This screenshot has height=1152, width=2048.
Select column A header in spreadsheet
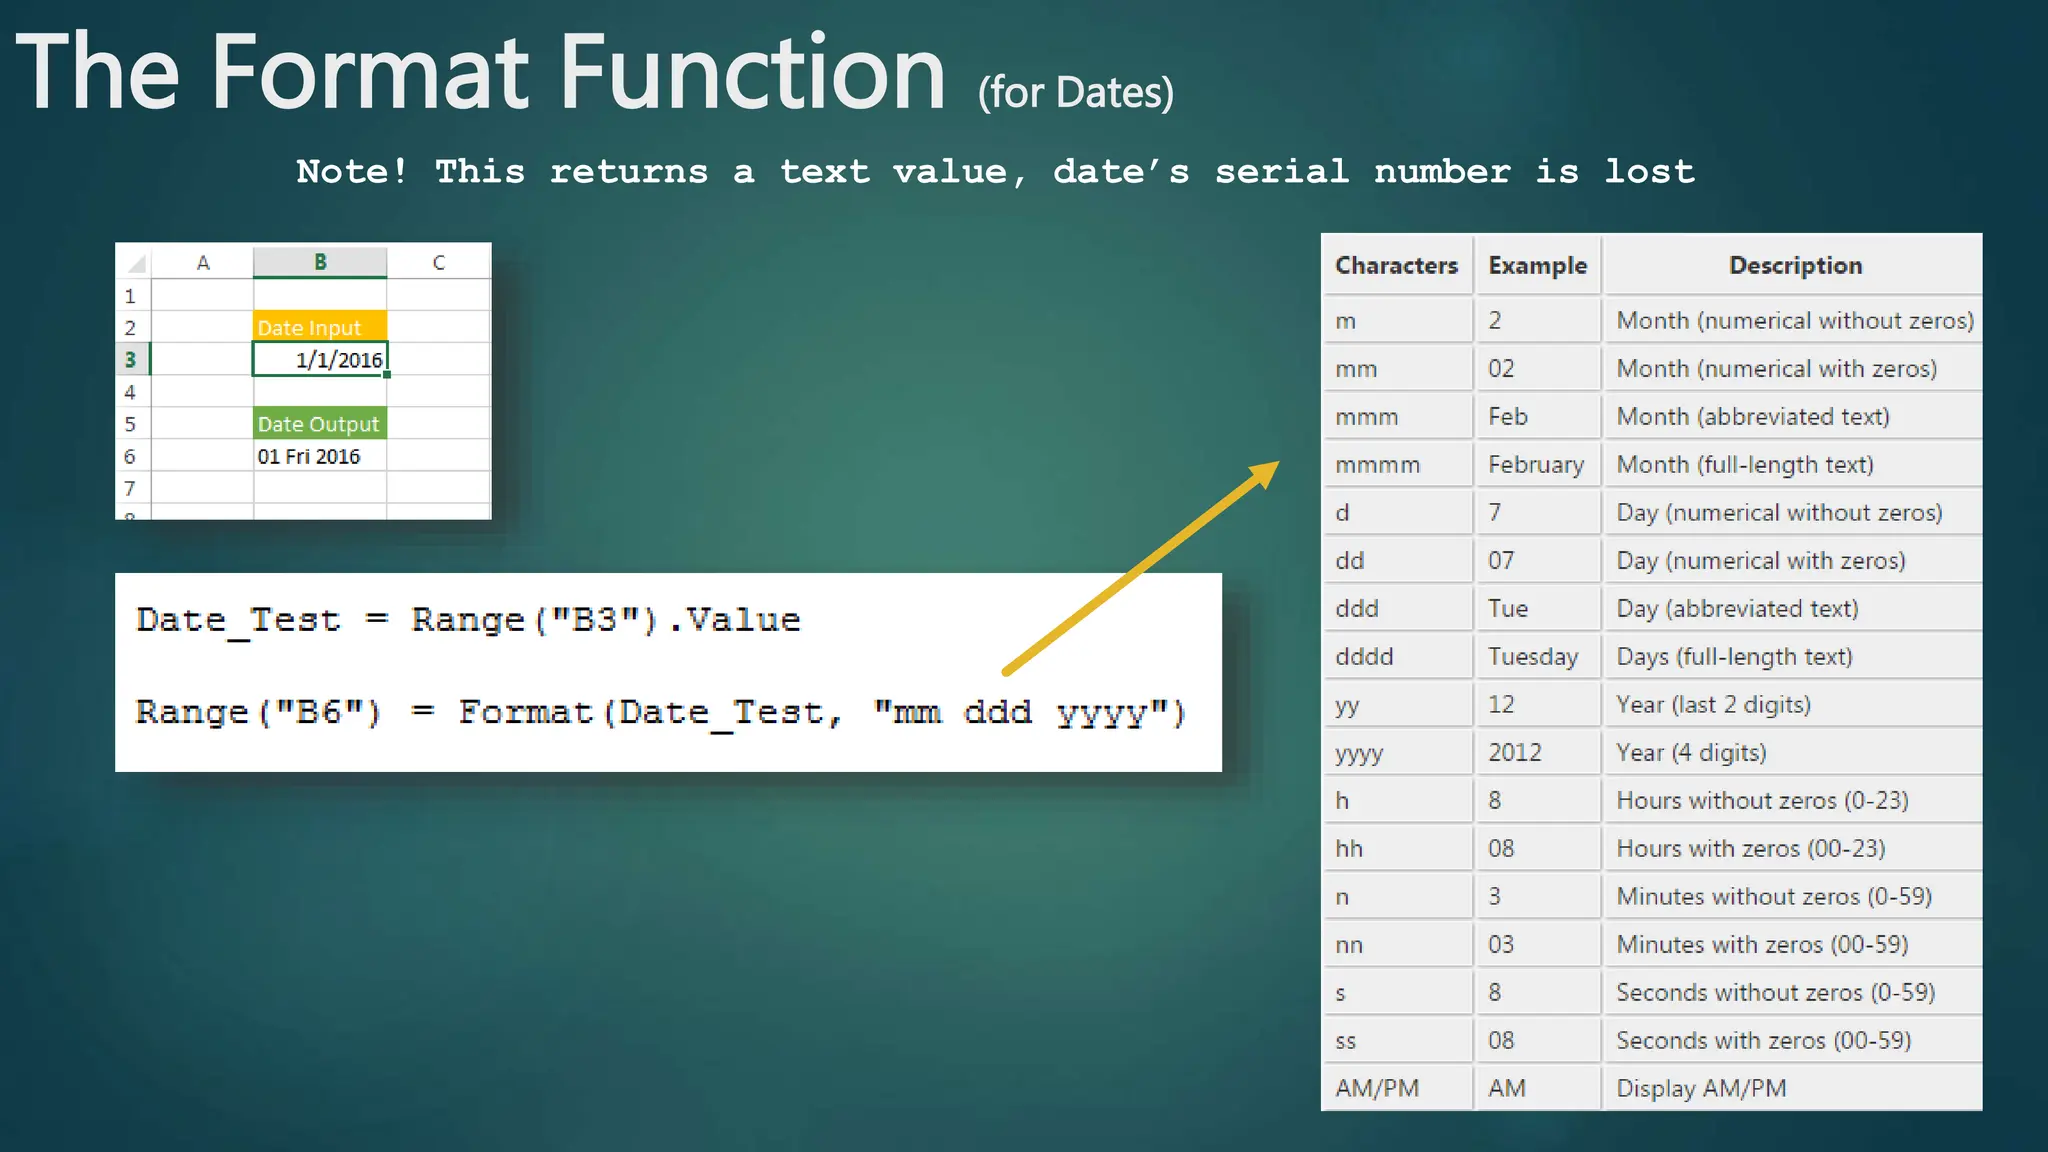coord(203,263)
